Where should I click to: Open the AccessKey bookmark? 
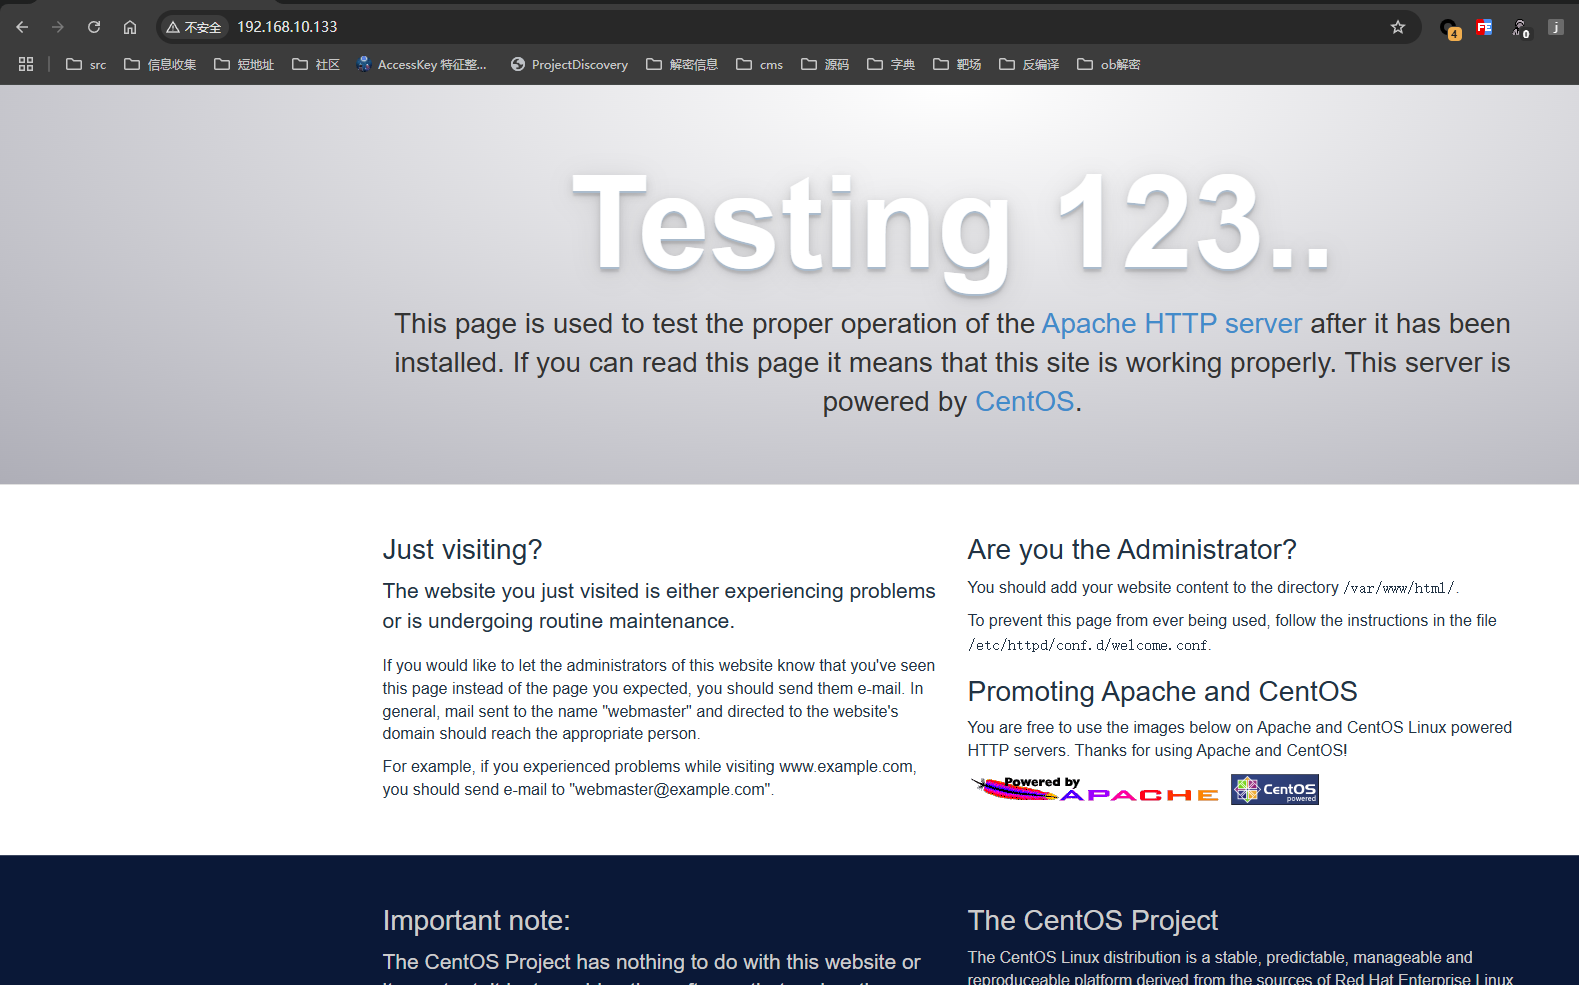click(422, 64)
